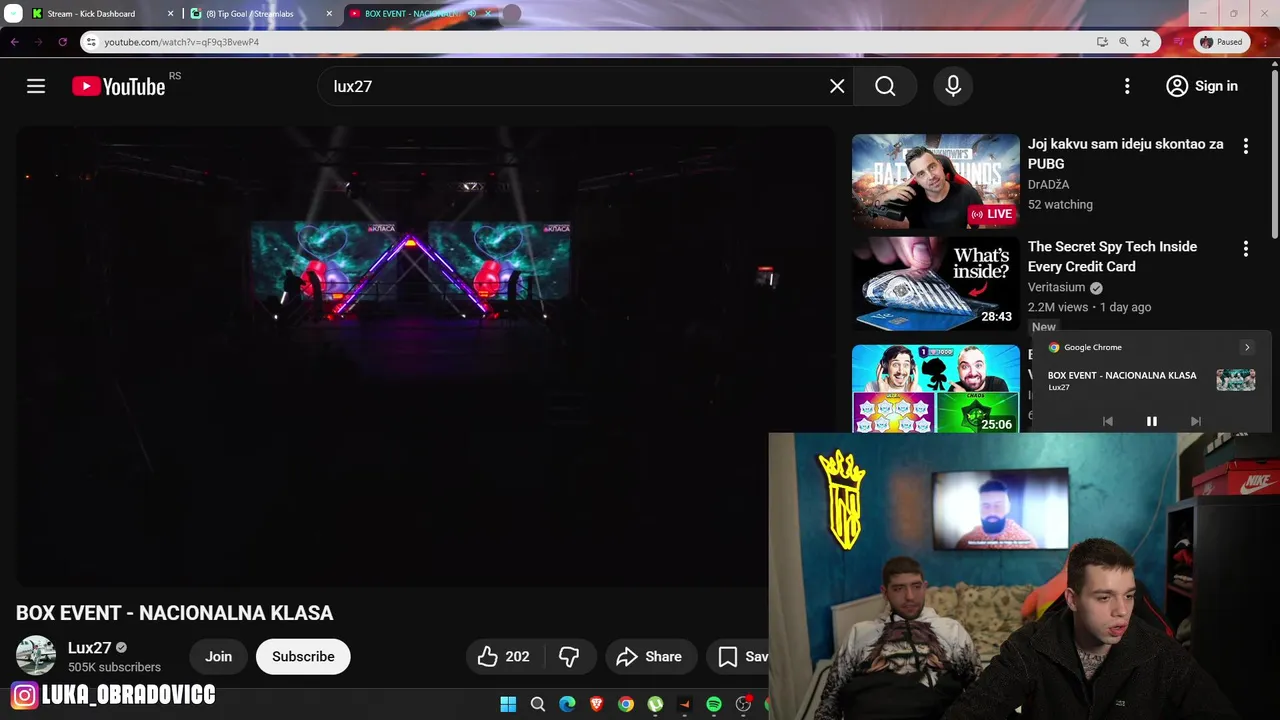The image size is (1280, 720).
Task: Expand the Google Chrome media popup arrow
Action: (1246, 347)
